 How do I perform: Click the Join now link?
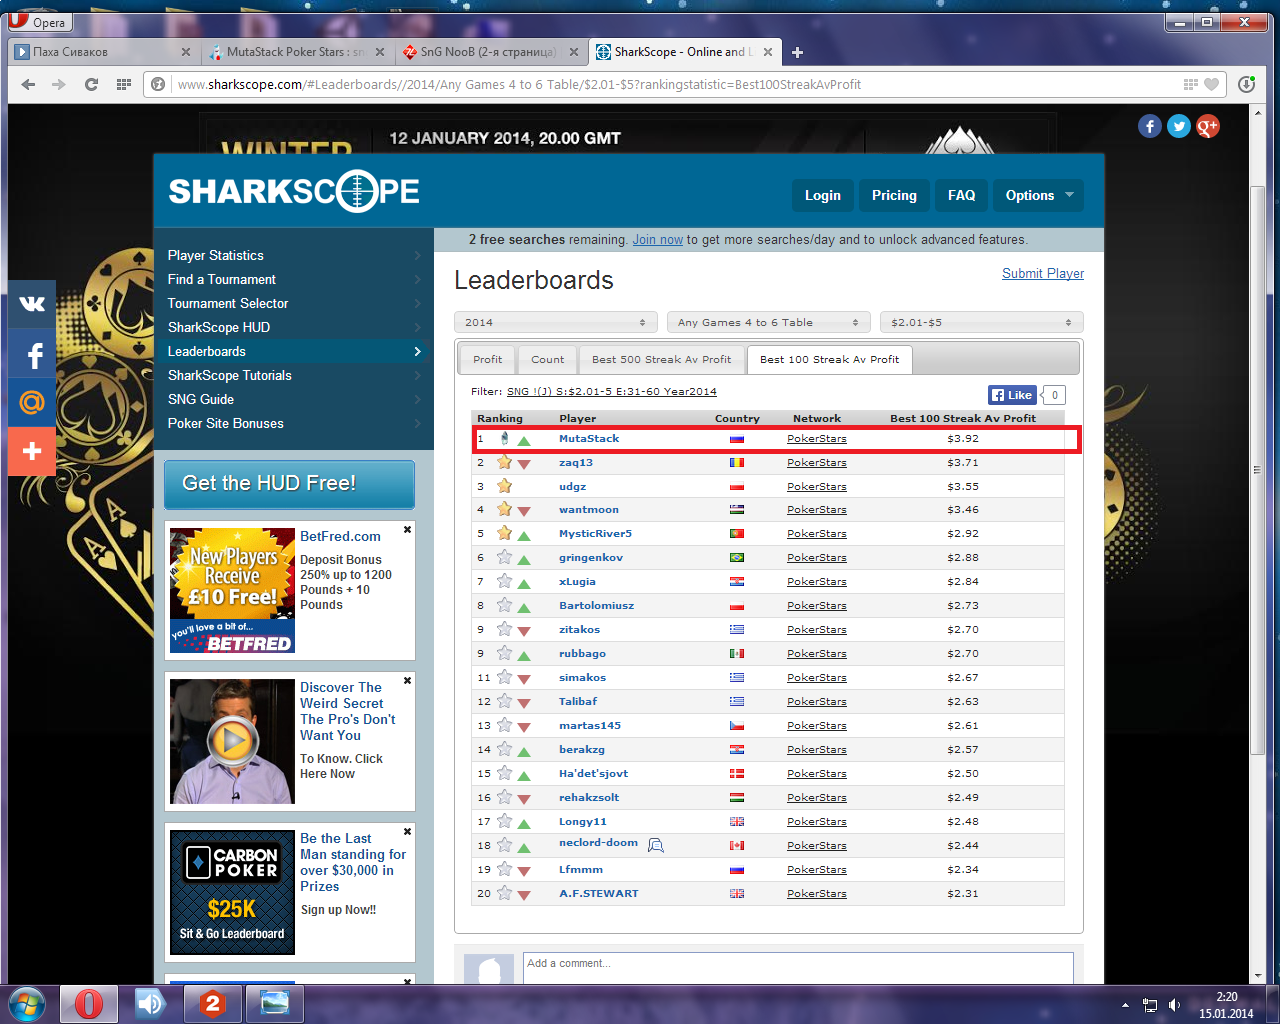click(x=657, y=240)
